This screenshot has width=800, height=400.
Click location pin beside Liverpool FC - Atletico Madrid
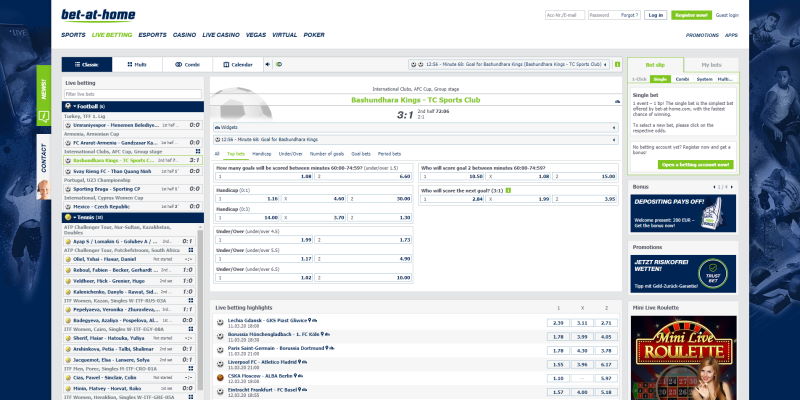301,361
